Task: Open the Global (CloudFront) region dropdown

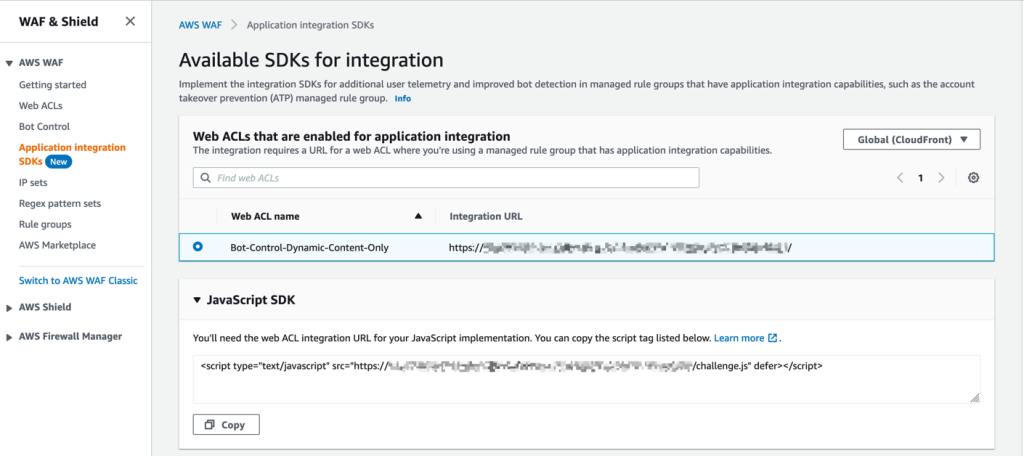Action: coord(912,139)
